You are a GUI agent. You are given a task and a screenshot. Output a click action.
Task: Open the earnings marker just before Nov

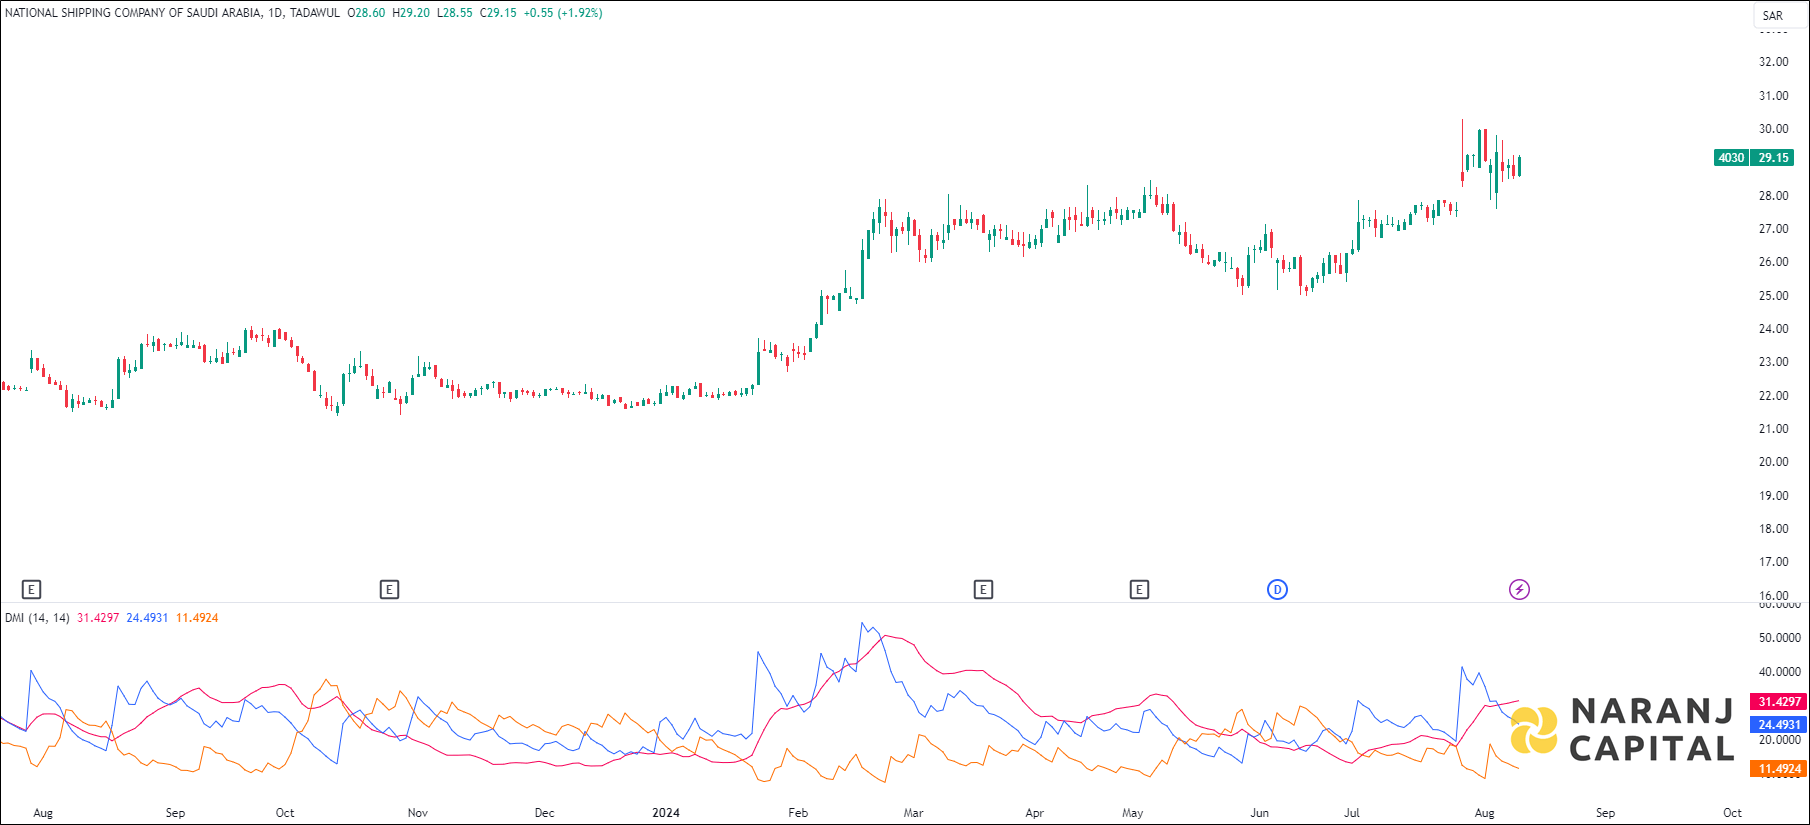(390, 589)
